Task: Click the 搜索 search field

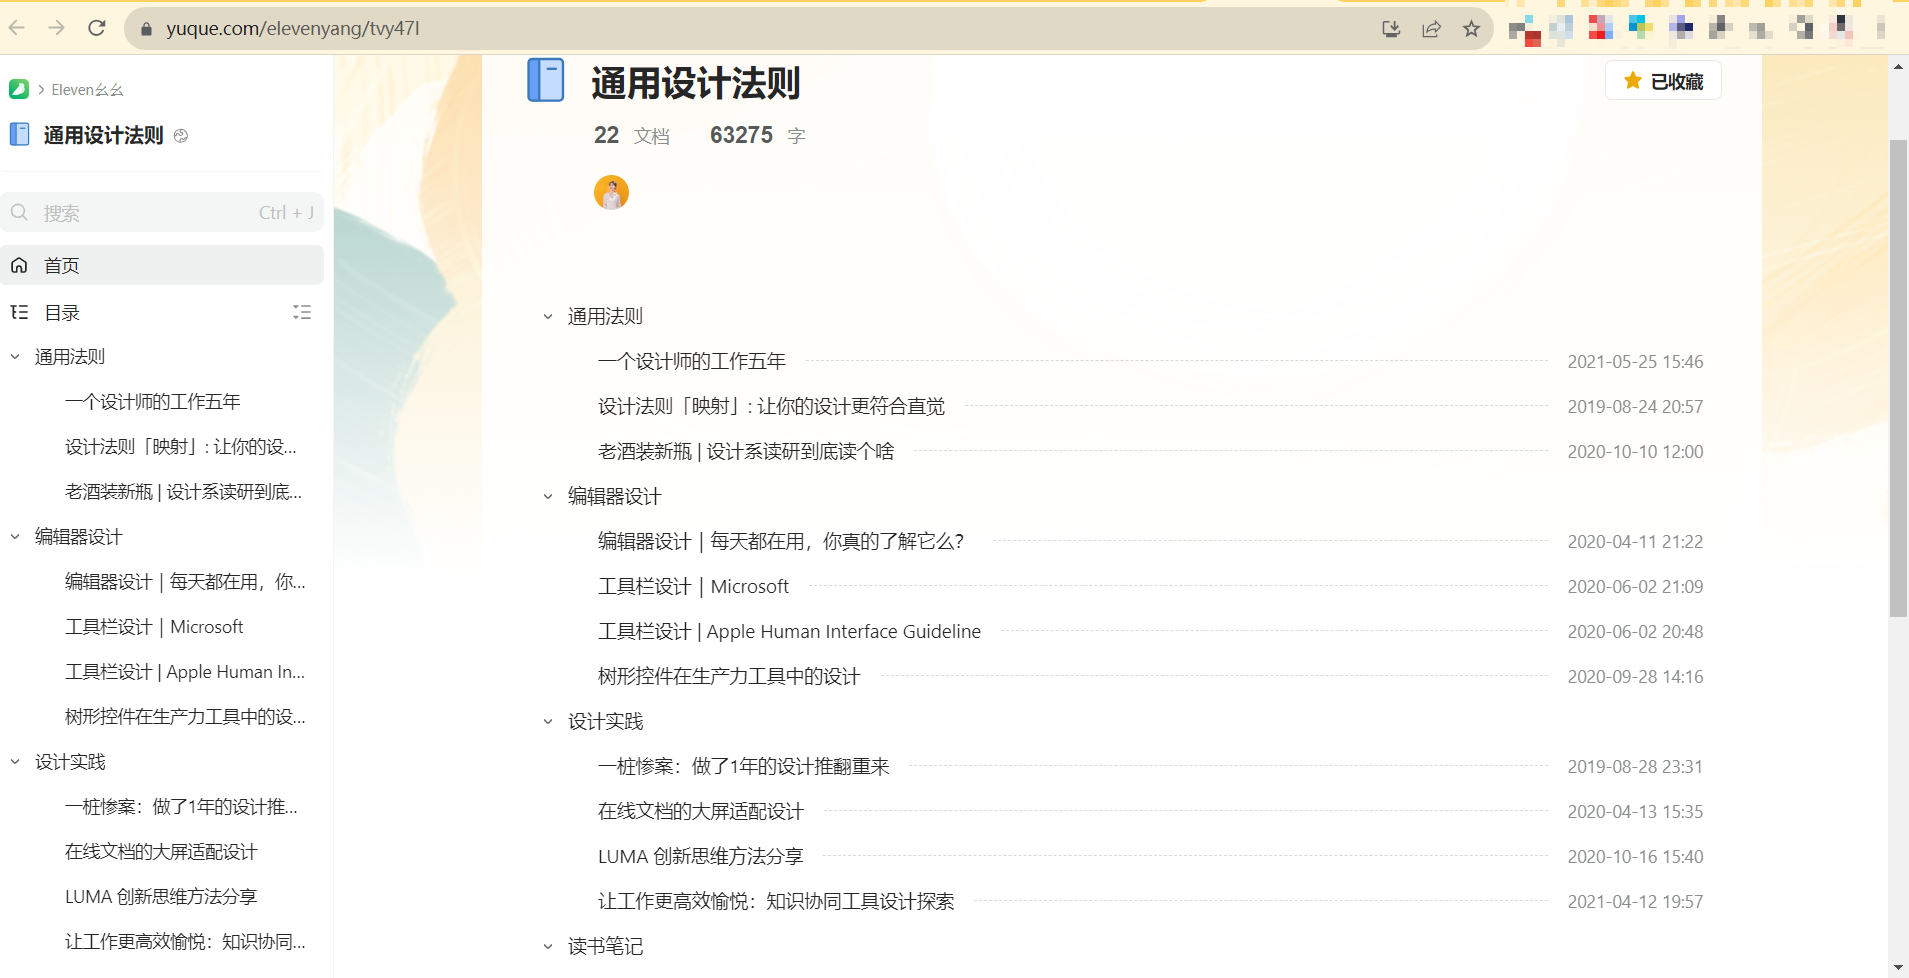Action: click(150, 213)
